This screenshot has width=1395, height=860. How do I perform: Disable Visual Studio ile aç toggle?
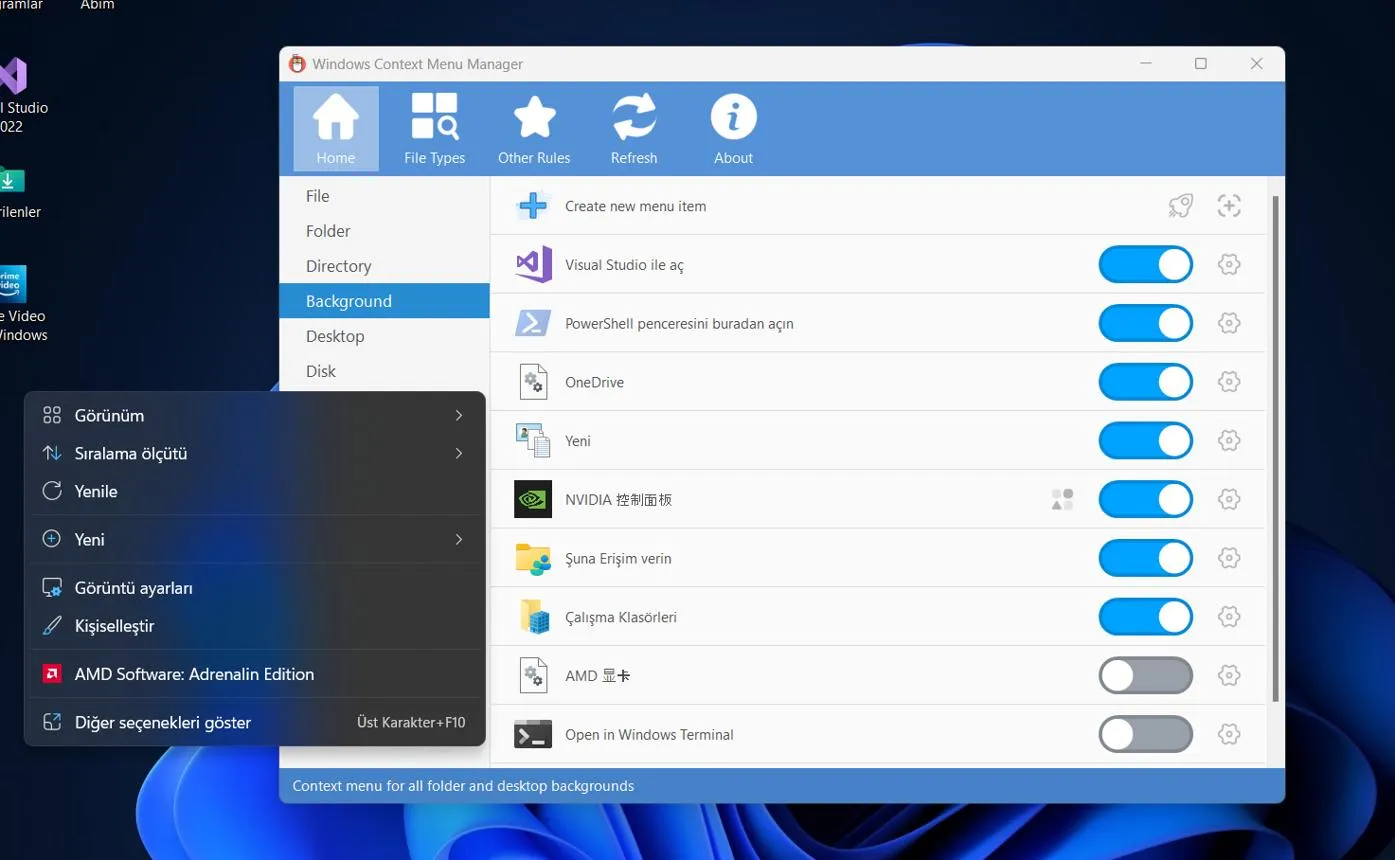tap(1146, 265)
